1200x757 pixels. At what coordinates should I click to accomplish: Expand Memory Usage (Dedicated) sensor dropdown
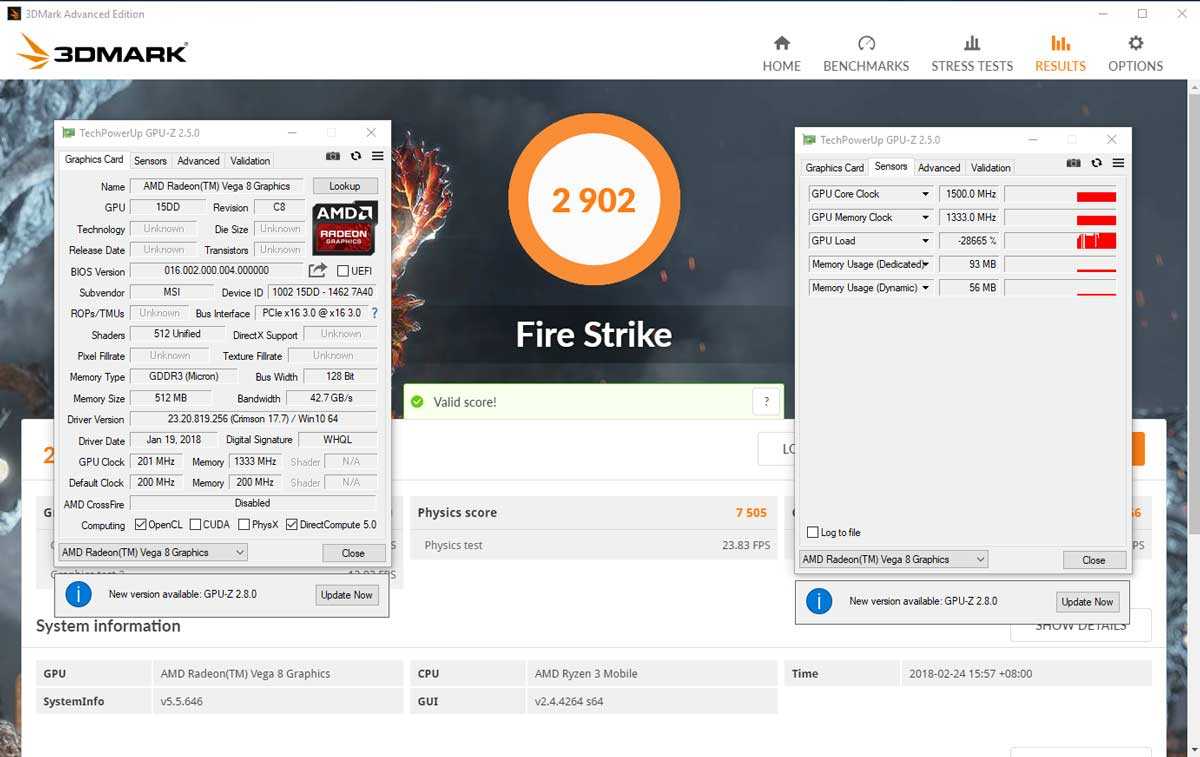[x=925, y=264]
